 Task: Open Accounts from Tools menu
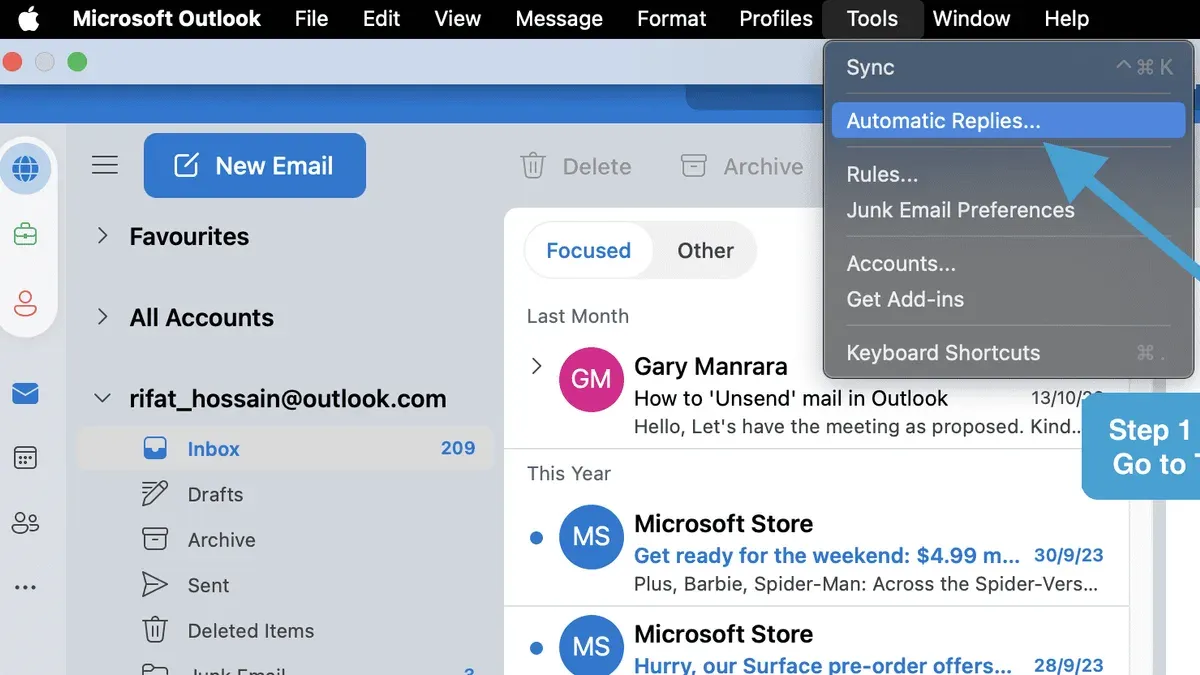[1009, 264]
